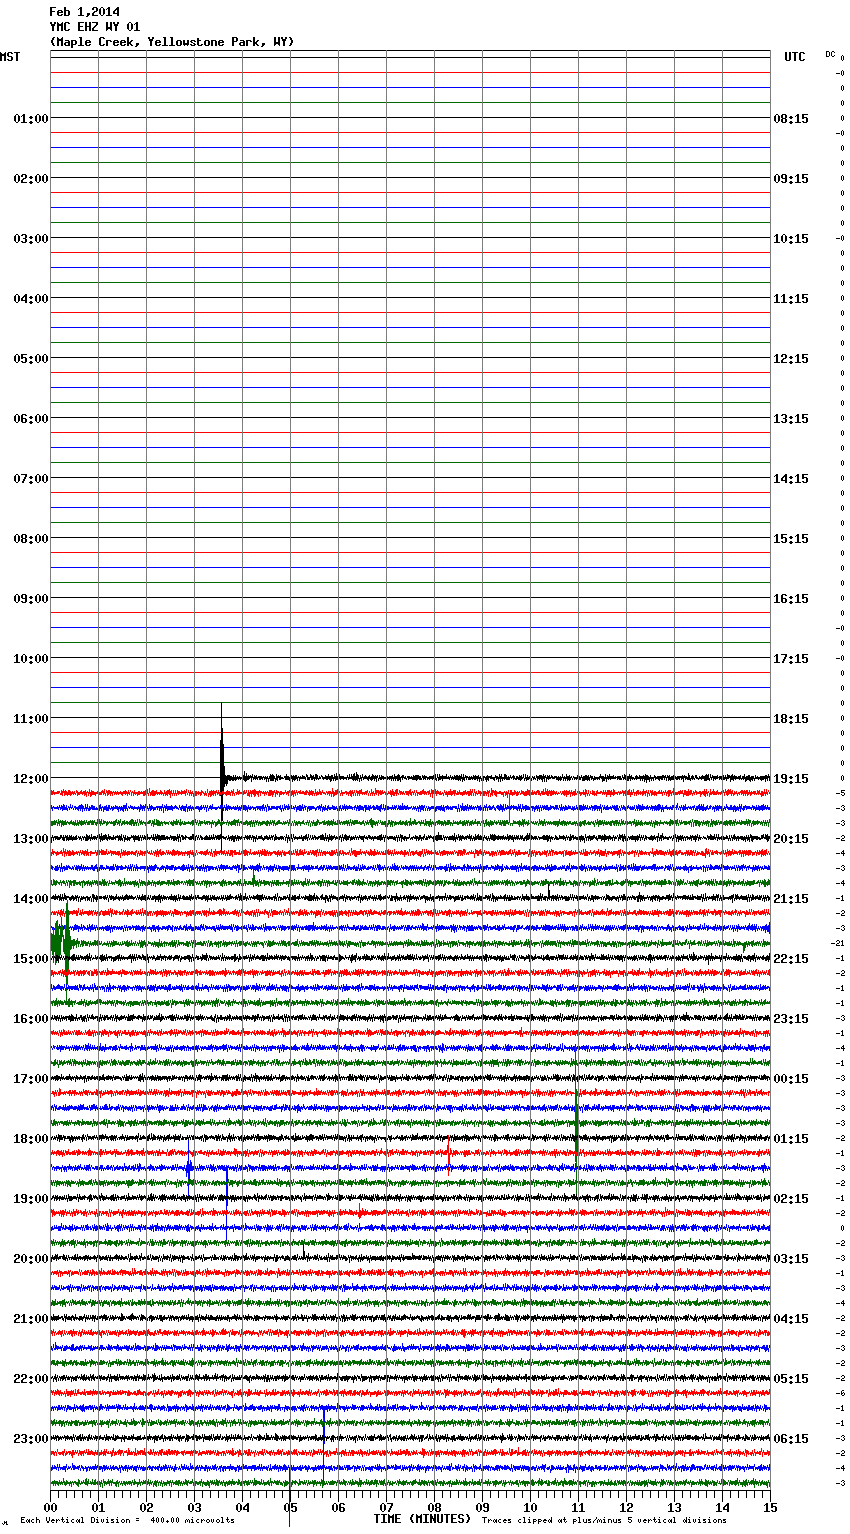Click the 18:15 UTC time label

(791, 719)
